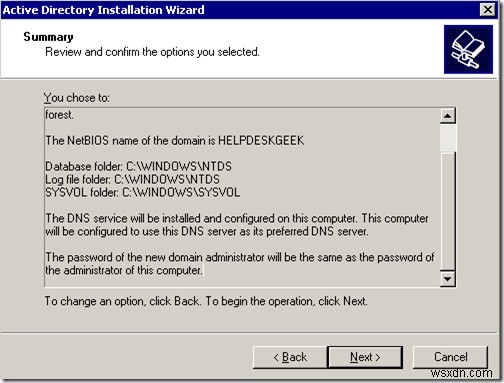Click the Next button to begin operation
504x383 pixels.
(x=365, y=357)
